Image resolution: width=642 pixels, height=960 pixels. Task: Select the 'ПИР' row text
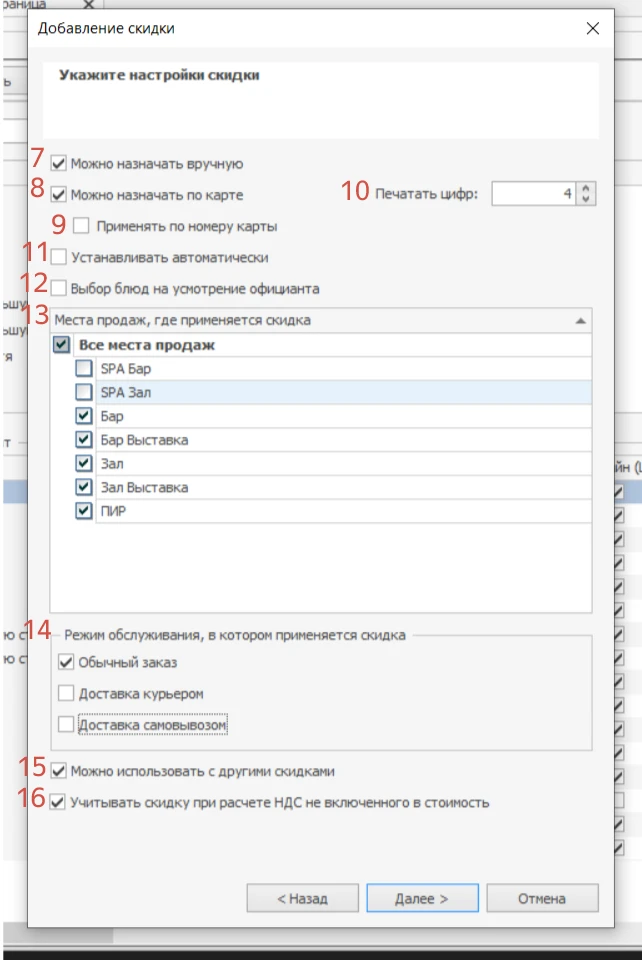tap(113, 511)
